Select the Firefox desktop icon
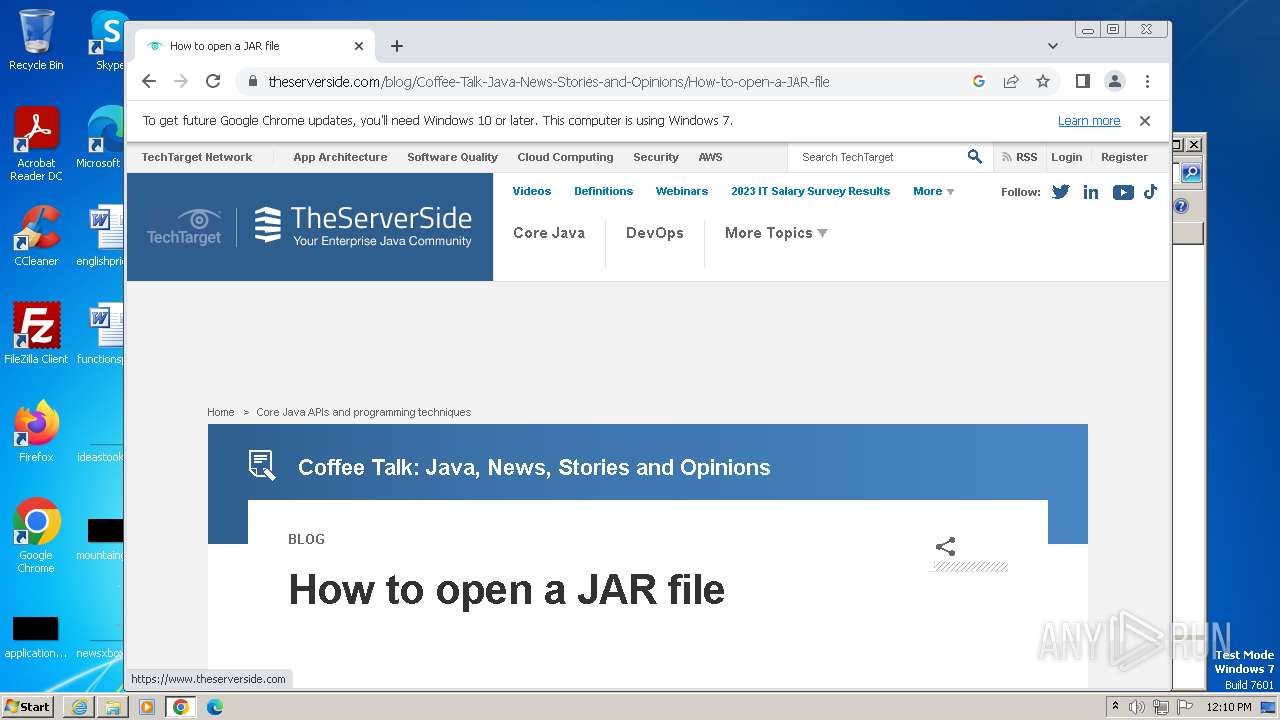This screenshot has width=1280, height=720. 36,431
